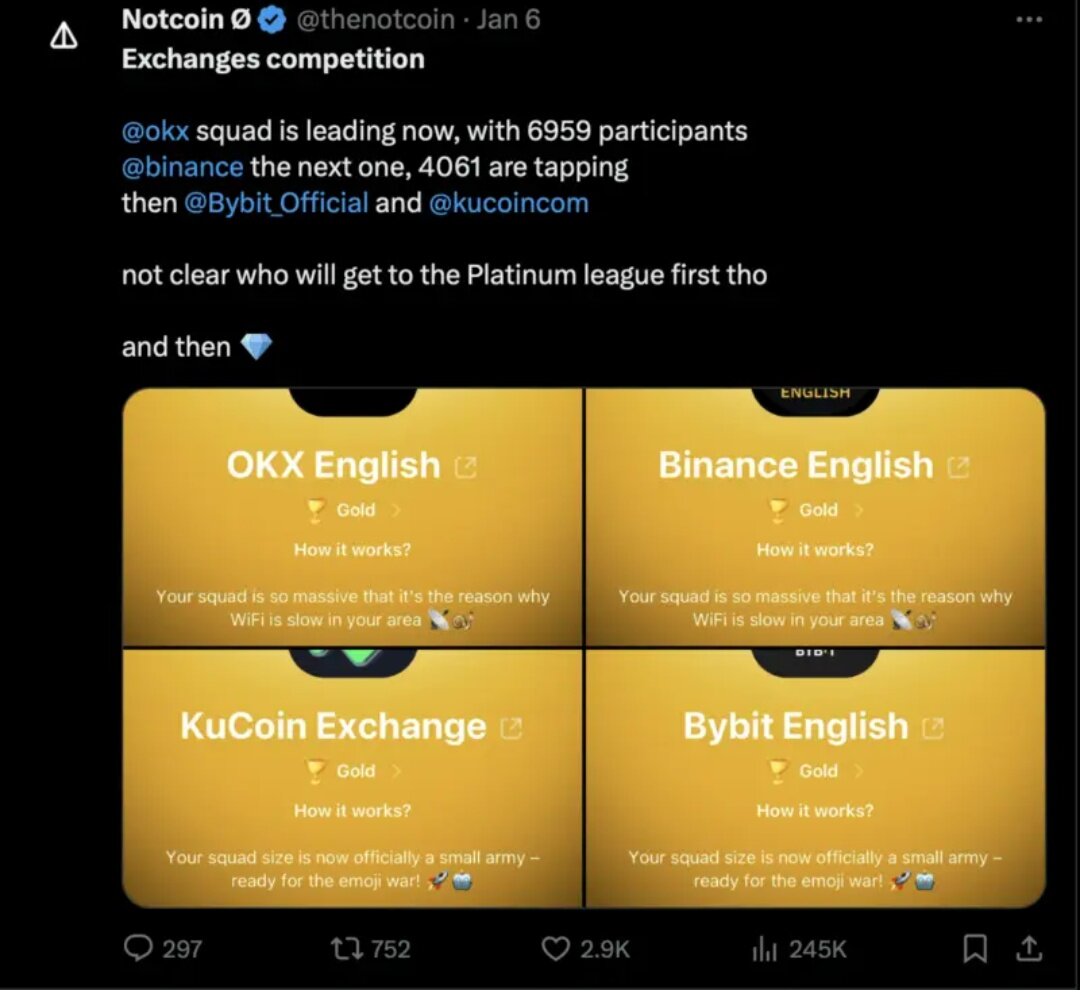The width and height of the screenshot is (1080, 994).
Task: Open external link icon beside KuCoin Exchange
Action: click(511, 729)
